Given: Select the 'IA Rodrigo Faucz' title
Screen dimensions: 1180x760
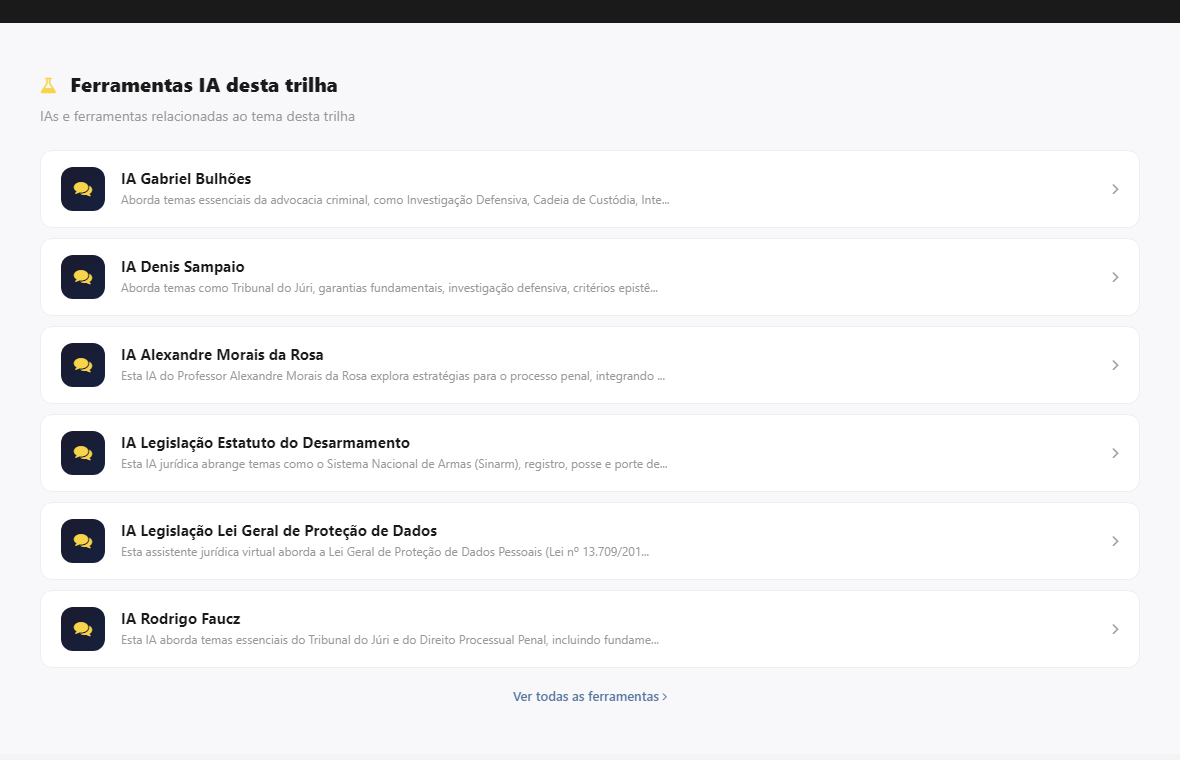Looking at the screenshot, I should [x=181, y=619].
